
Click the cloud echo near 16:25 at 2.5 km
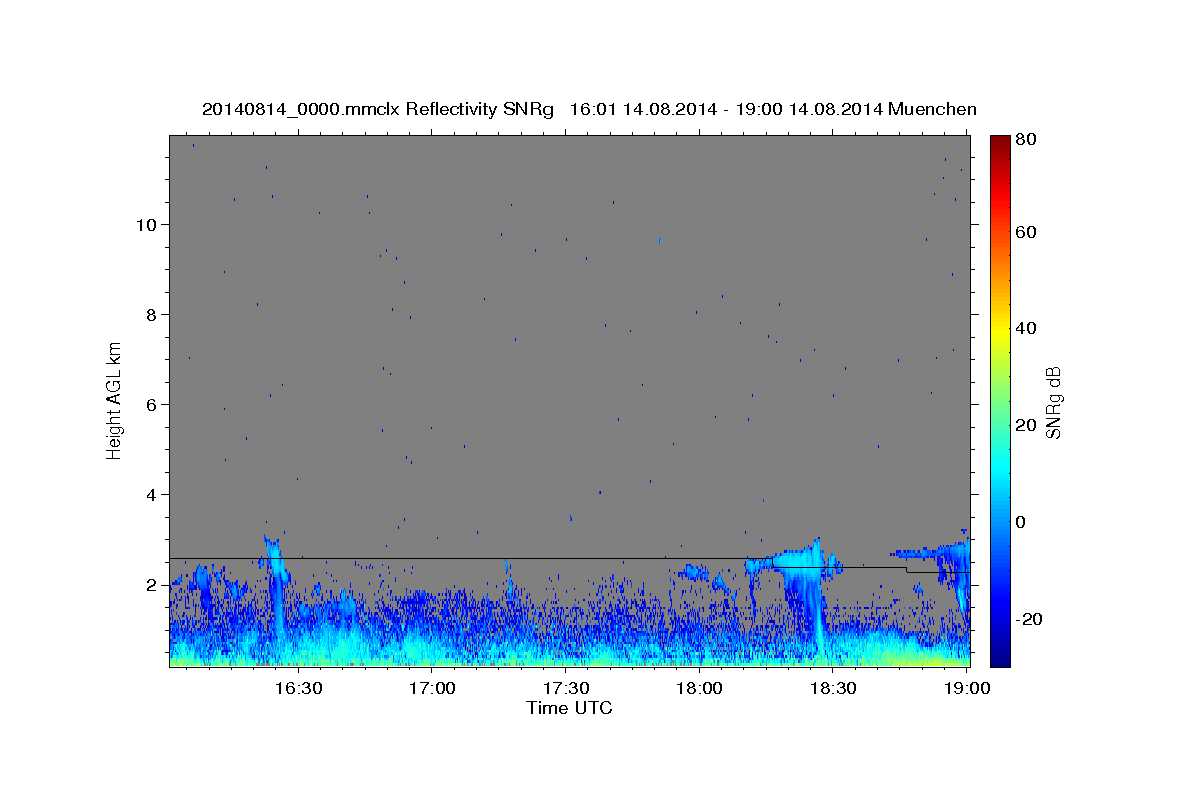tap(274, 560)
